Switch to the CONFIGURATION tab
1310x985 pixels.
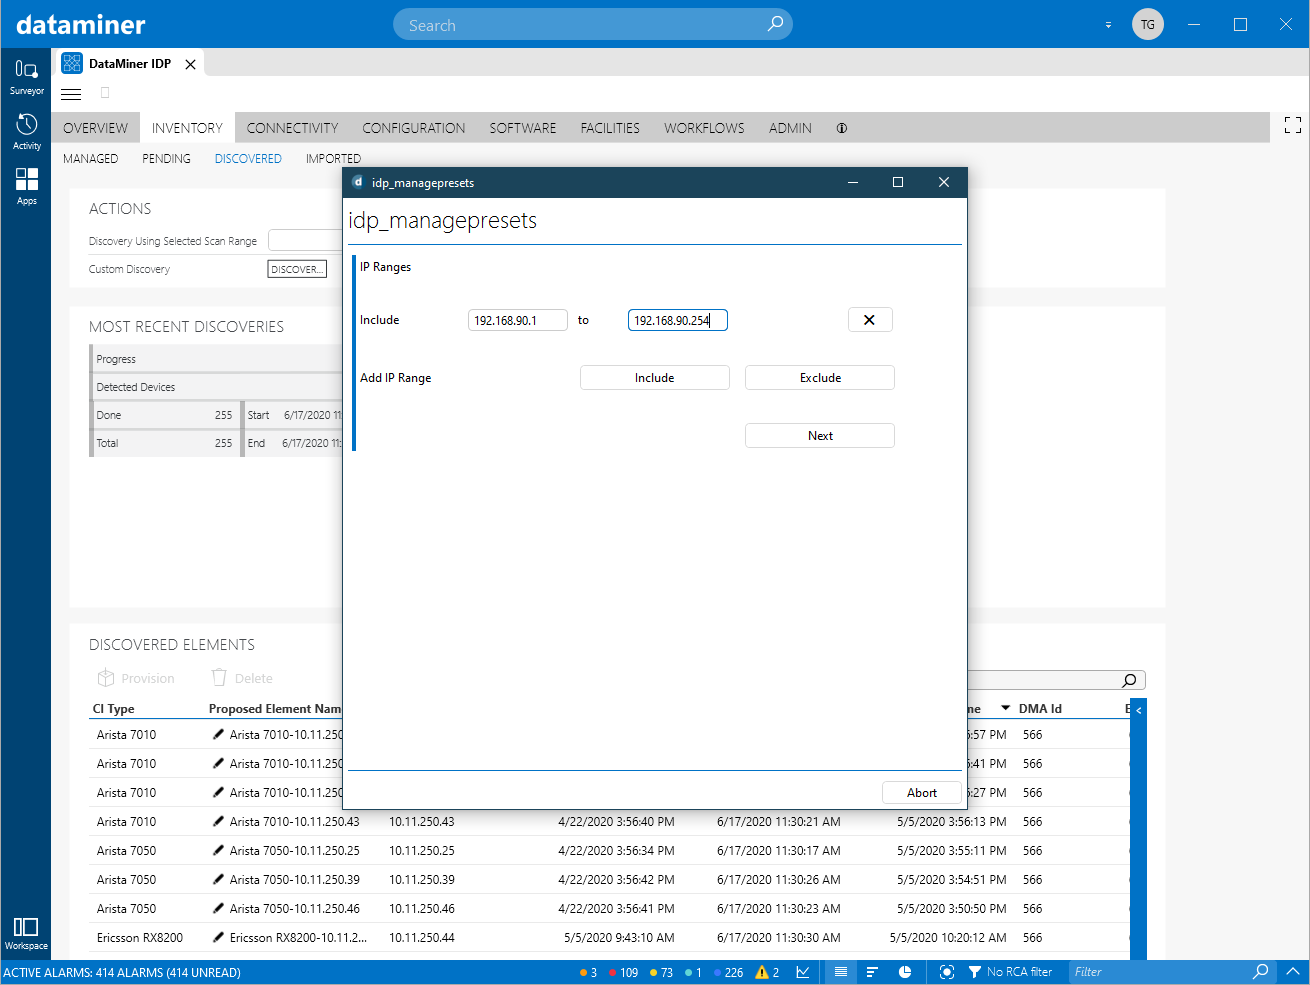[x=414, y=128]
